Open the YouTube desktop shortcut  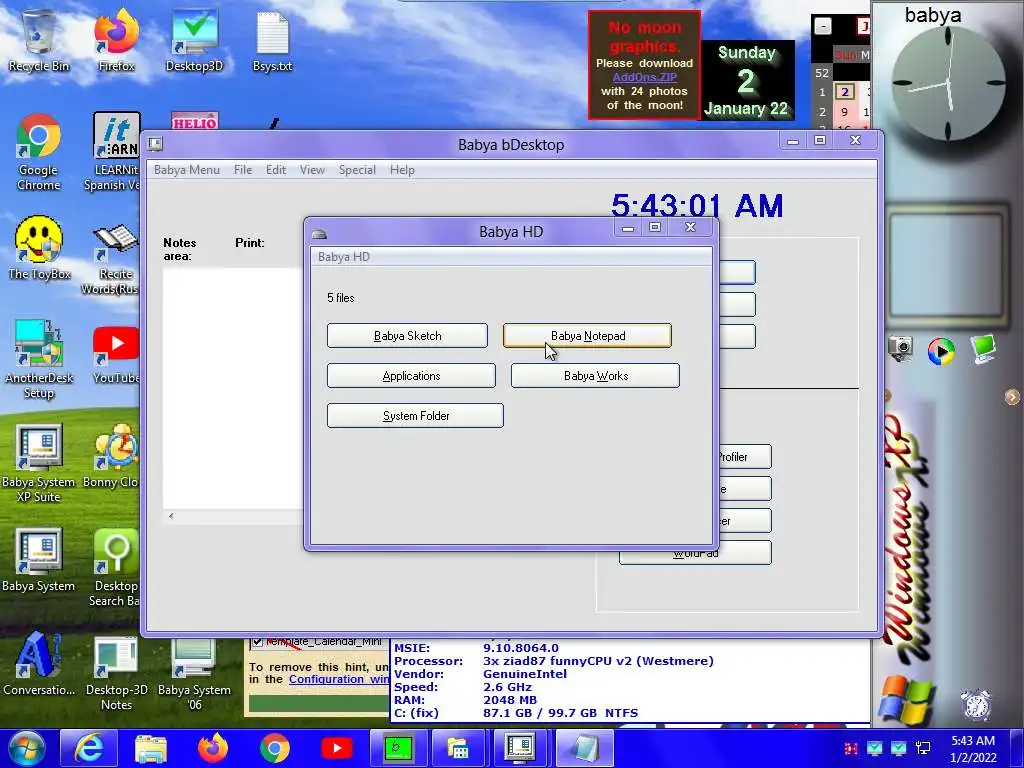pyautogui.click(x=116, y=355)
